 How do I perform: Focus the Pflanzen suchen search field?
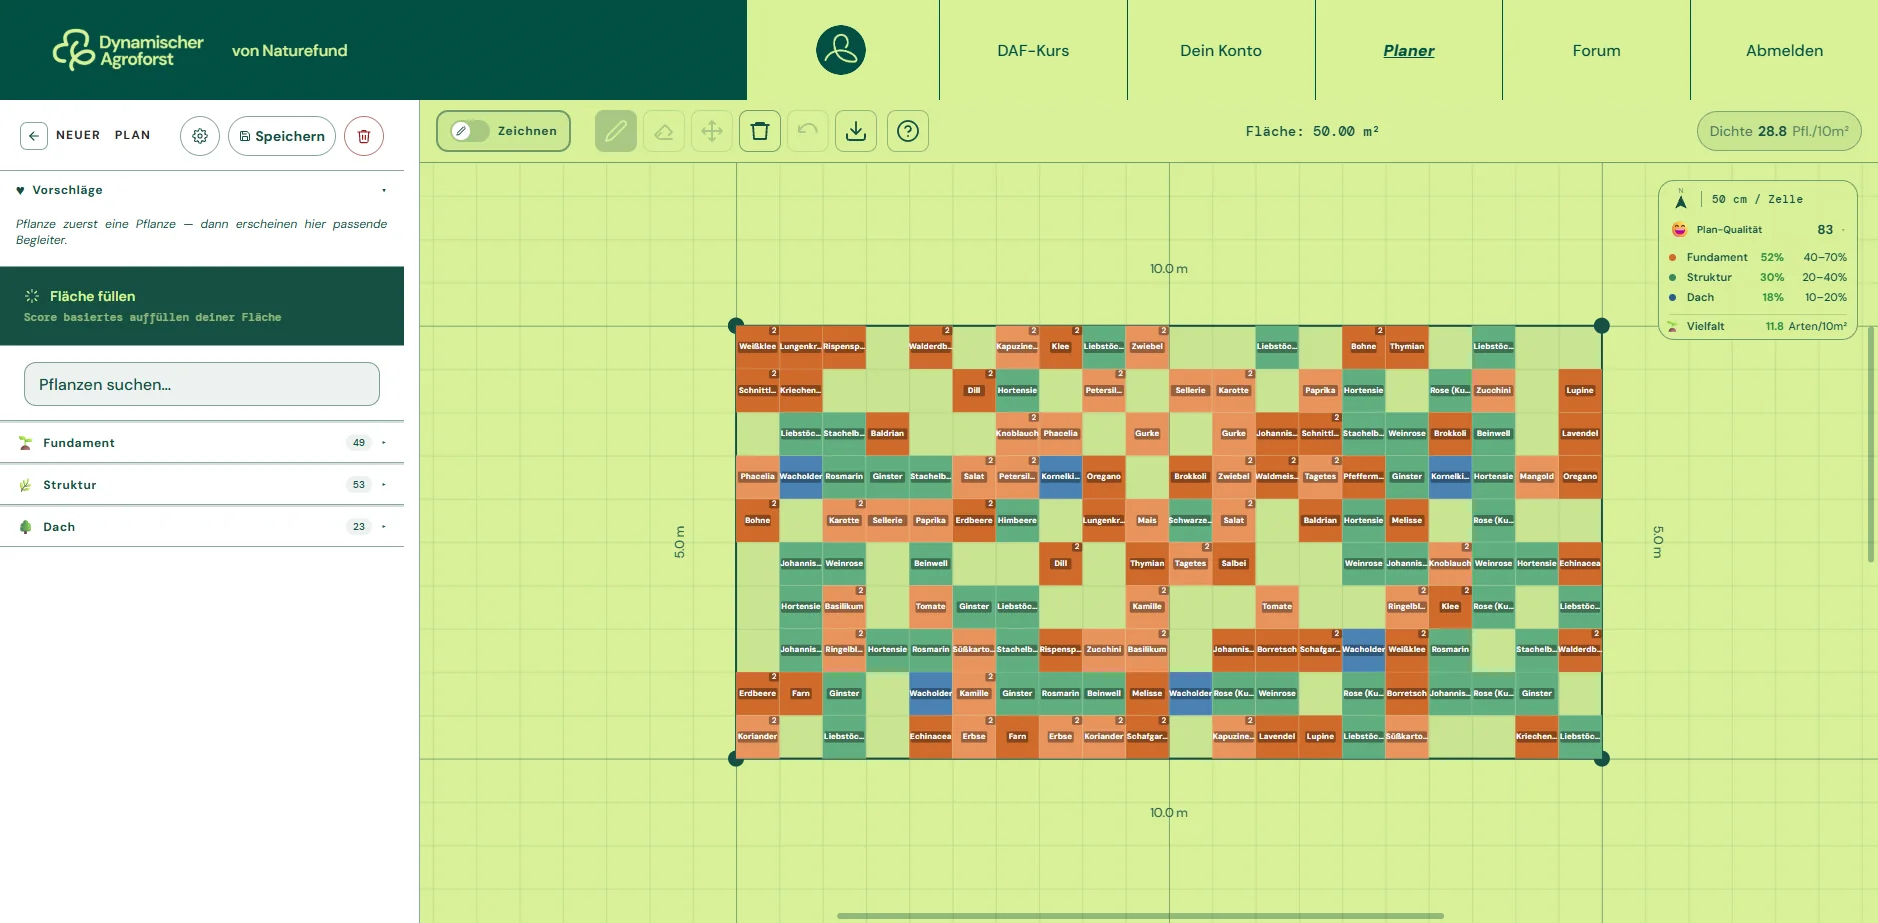[x=202, y=384]
